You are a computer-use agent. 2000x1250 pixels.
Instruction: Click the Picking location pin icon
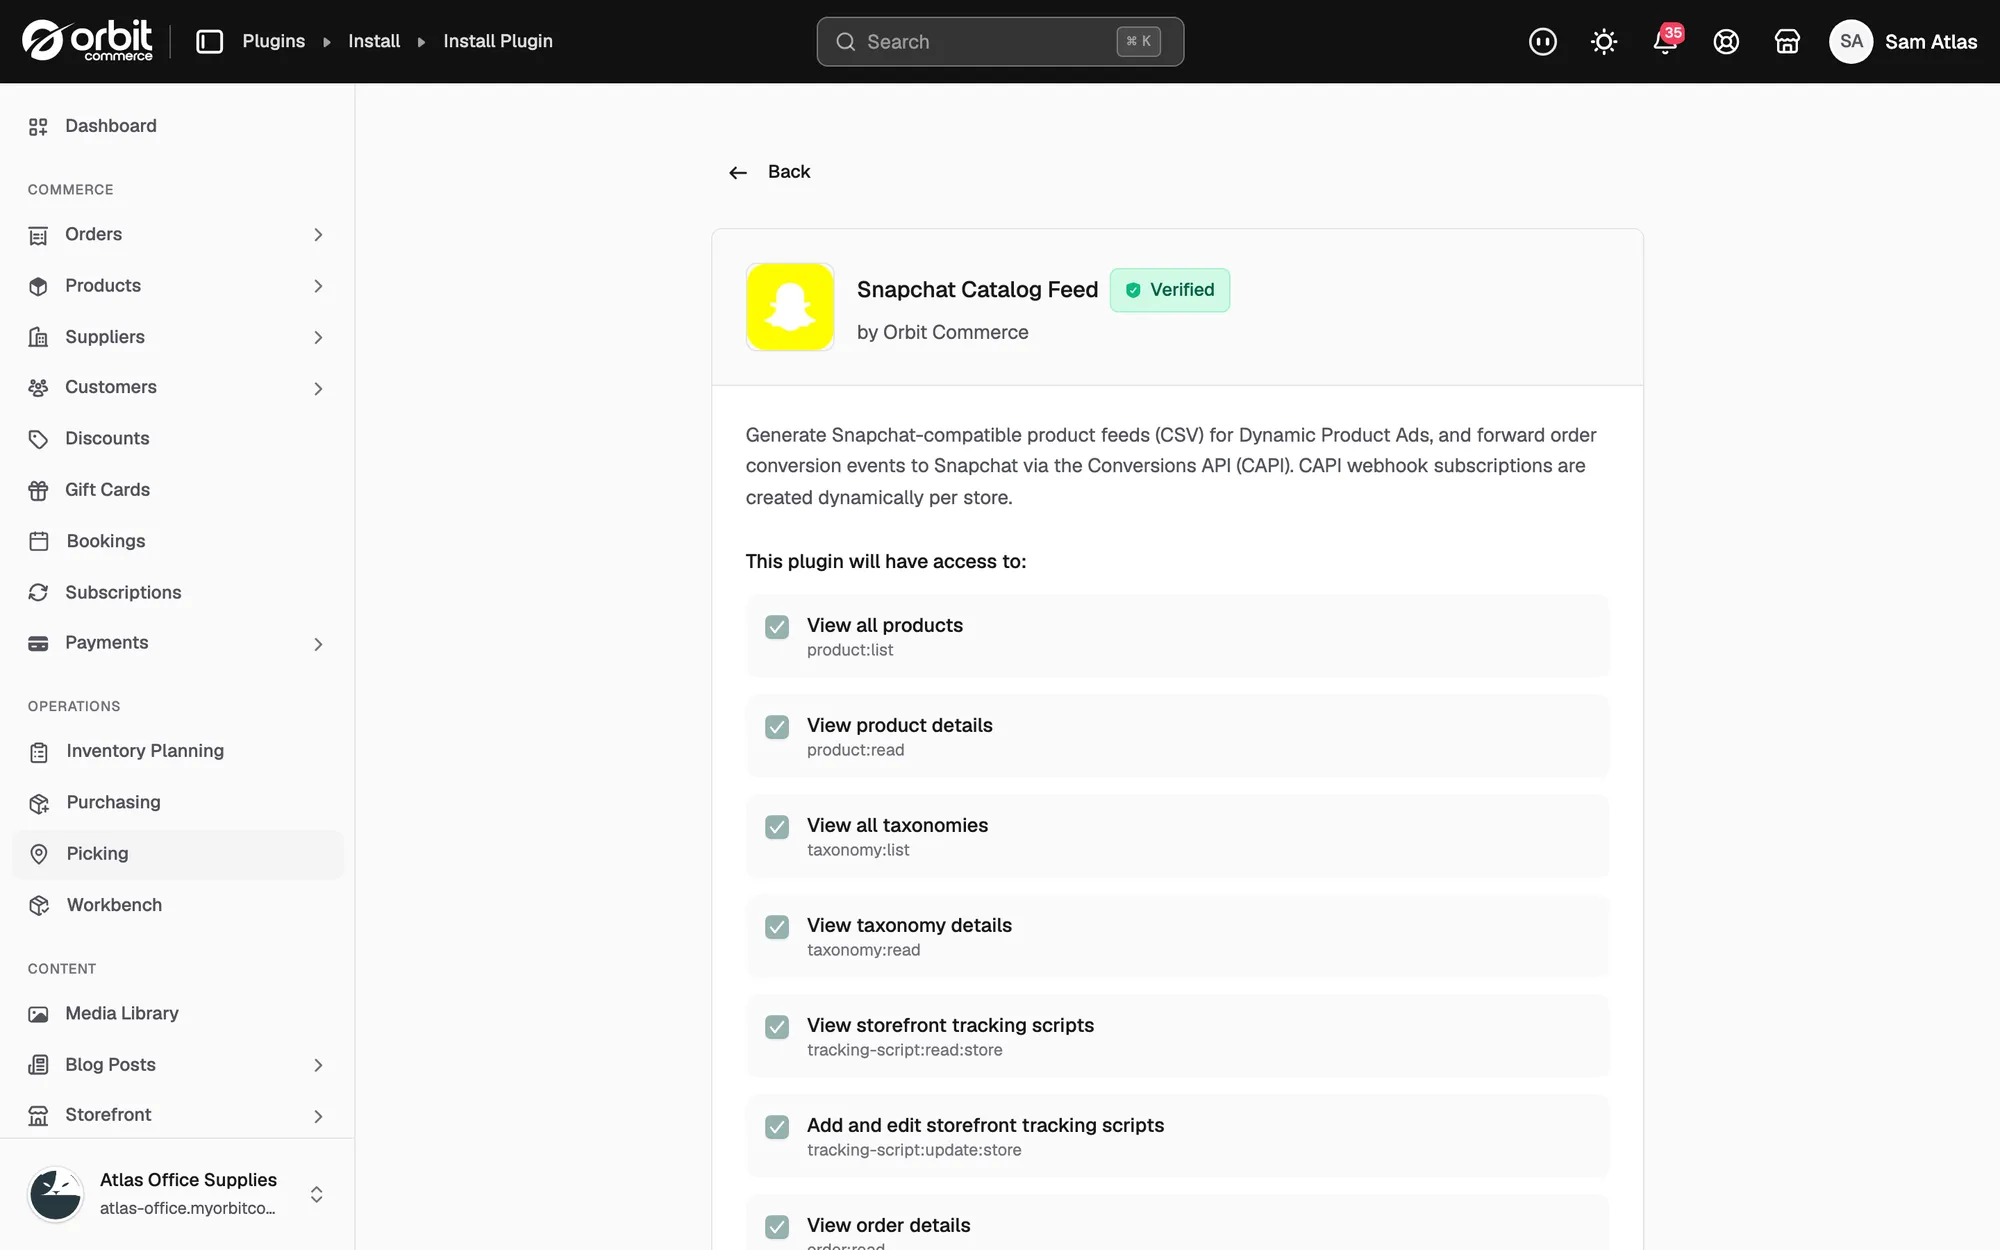[x=39, y=854]
